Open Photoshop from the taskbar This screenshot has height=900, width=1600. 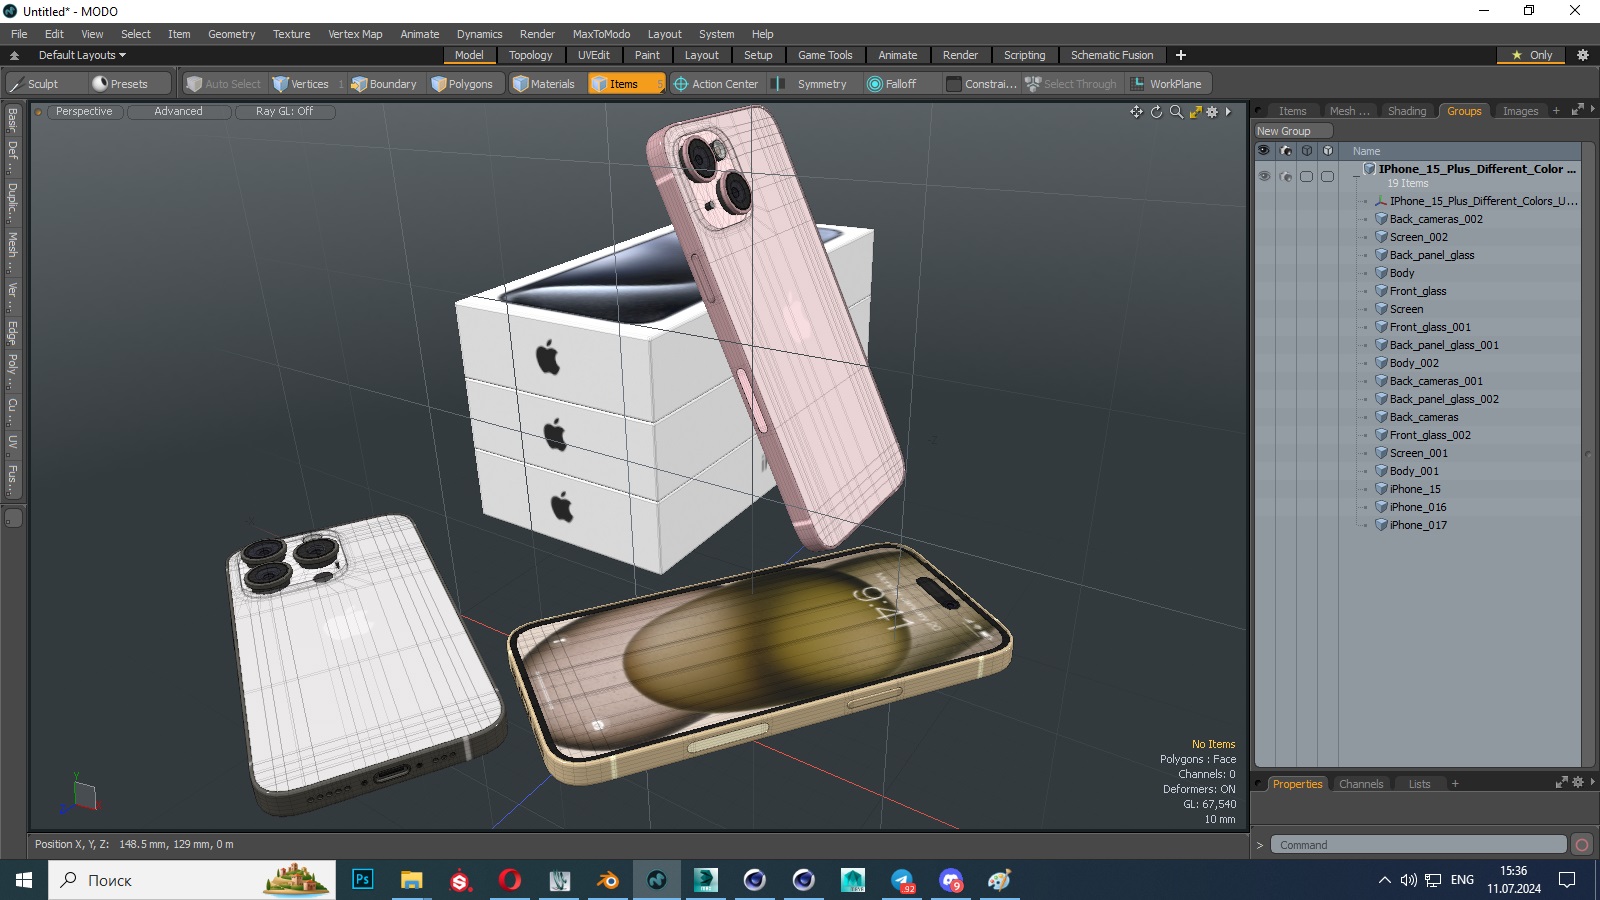362,880
